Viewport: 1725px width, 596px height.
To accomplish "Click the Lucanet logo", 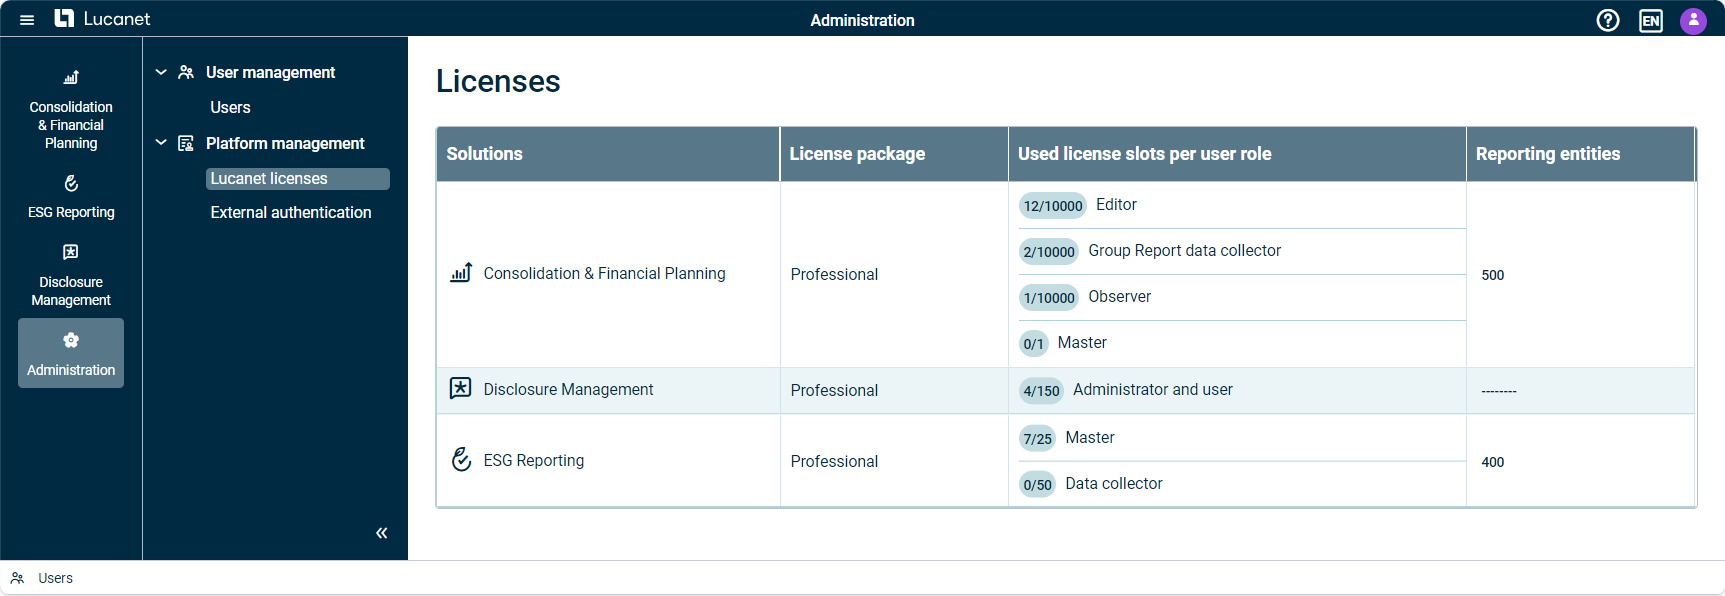I will 102,19.
